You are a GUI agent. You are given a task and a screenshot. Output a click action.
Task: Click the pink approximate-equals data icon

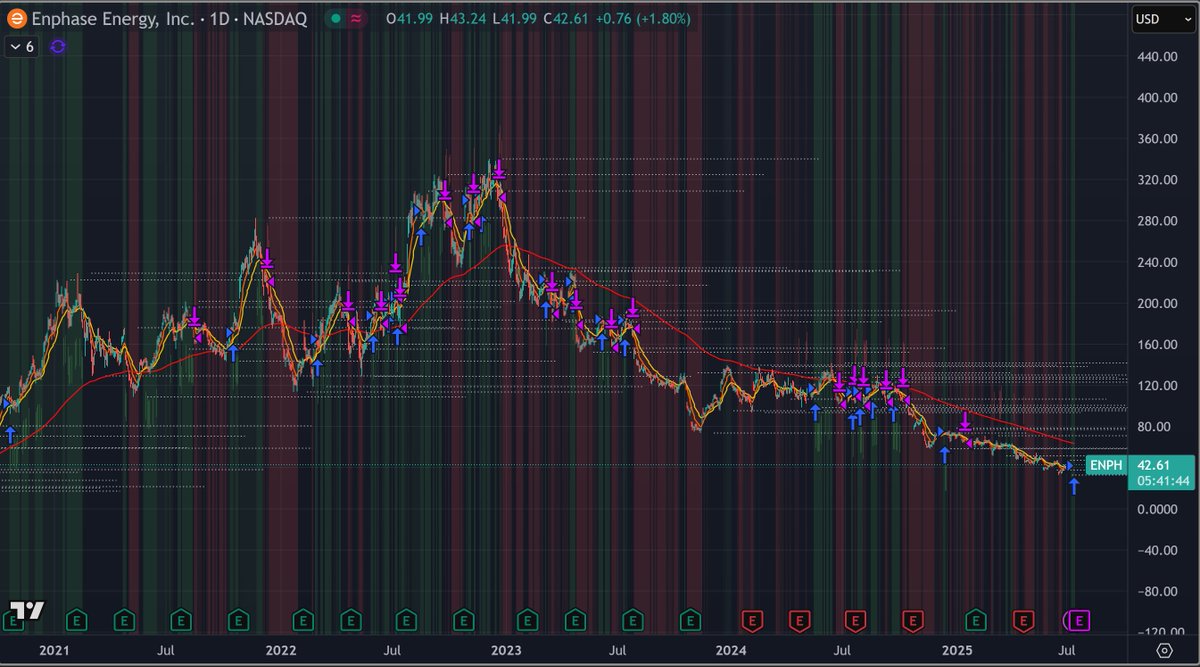(356, 18)
